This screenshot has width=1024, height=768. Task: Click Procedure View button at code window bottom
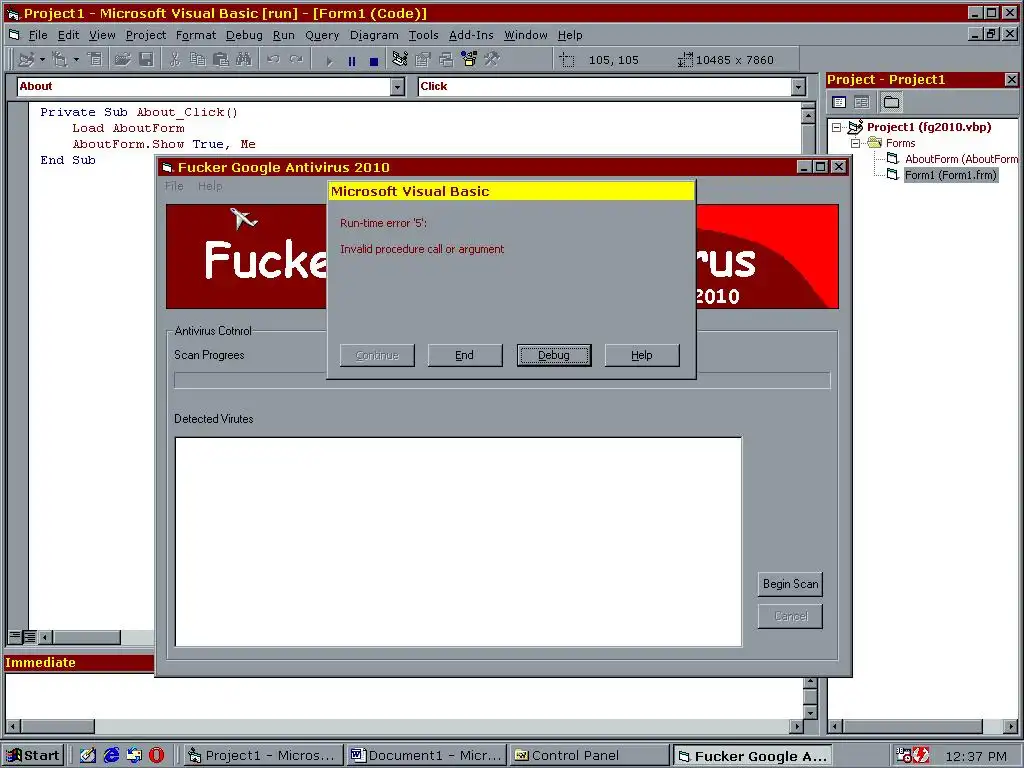(15, 636)
